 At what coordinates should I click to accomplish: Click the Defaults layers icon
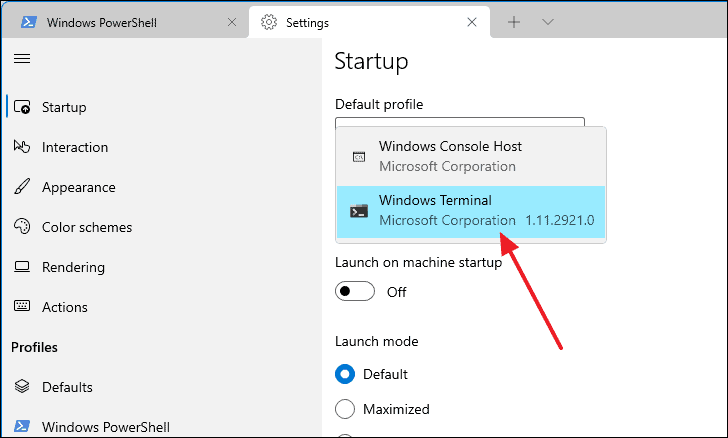pyautogui.click(x=21, y=387)
